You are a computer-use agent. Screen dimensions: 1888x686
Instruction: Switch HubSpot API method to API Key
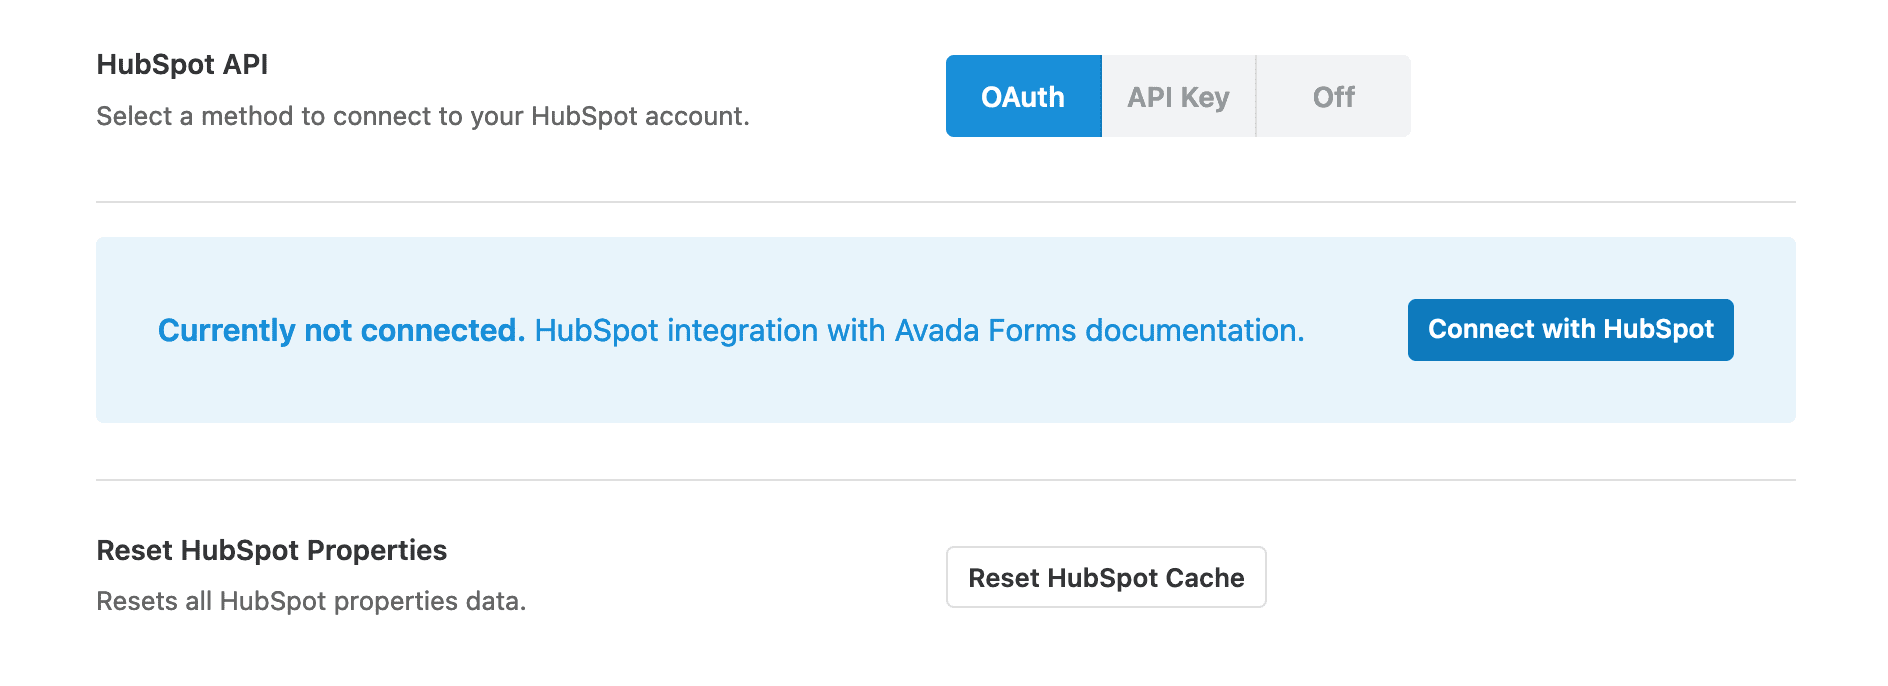[x=1178, y=96]
